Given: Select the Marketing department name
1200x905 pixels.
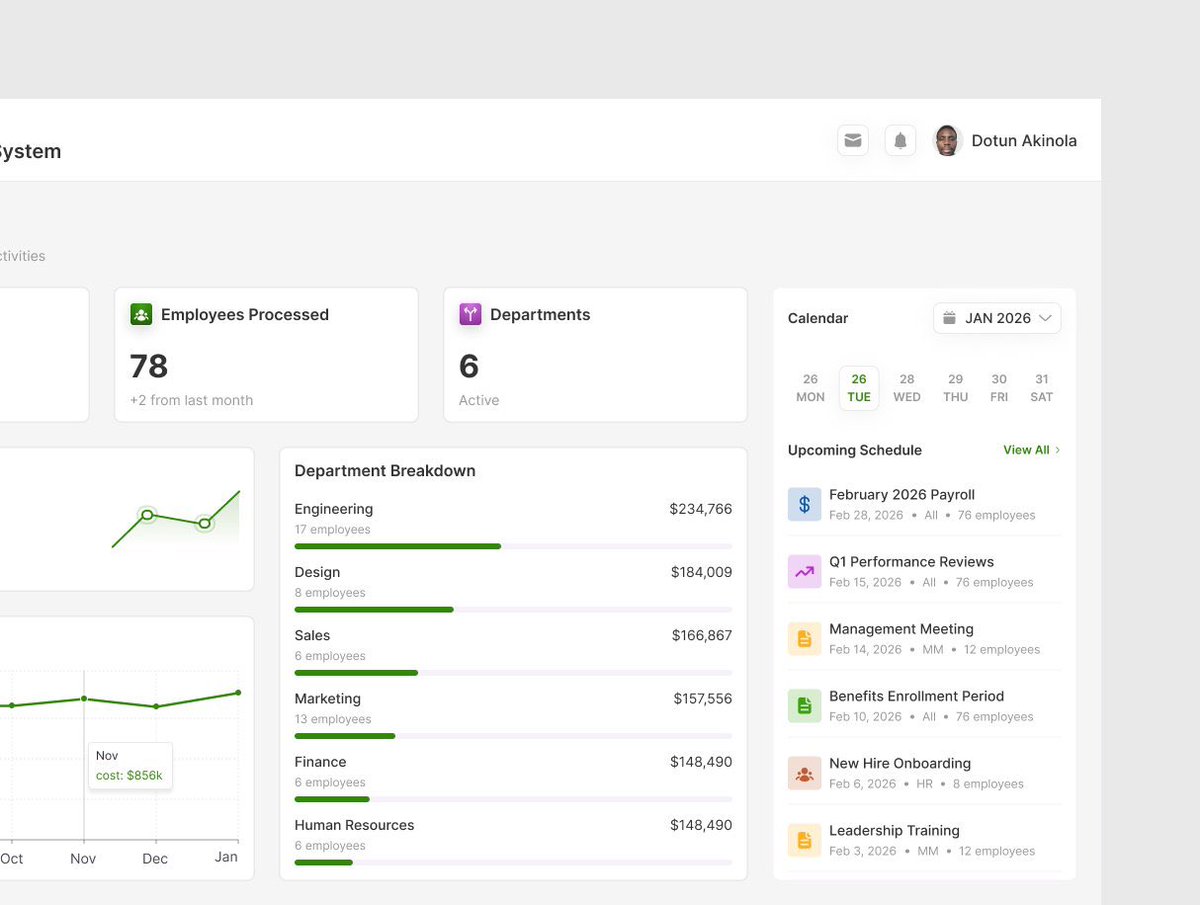Looking at the screenshot, I should 327,698.
